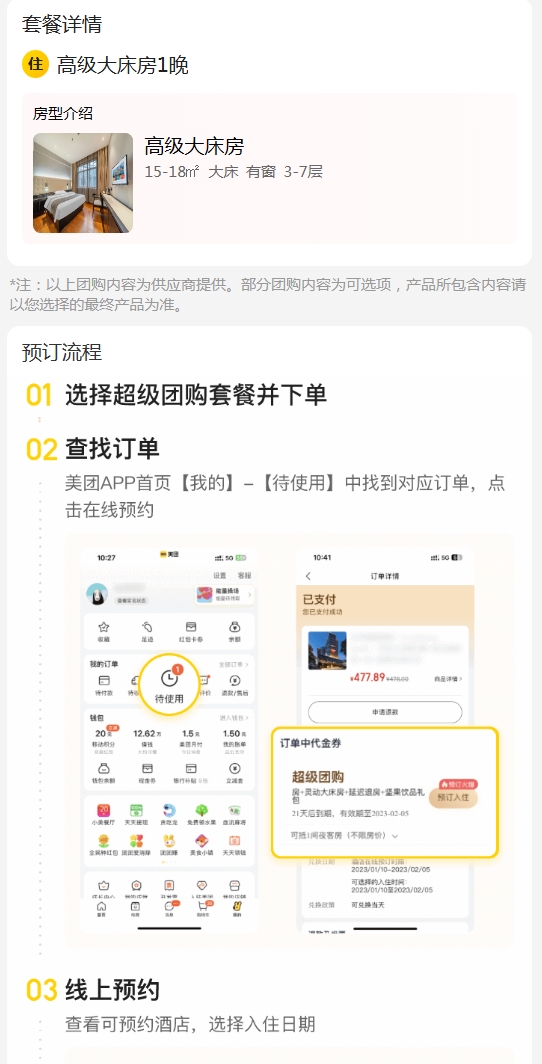Tap the 设置 link at top
The image size is (542, 1064).
[x=220, y=575]
